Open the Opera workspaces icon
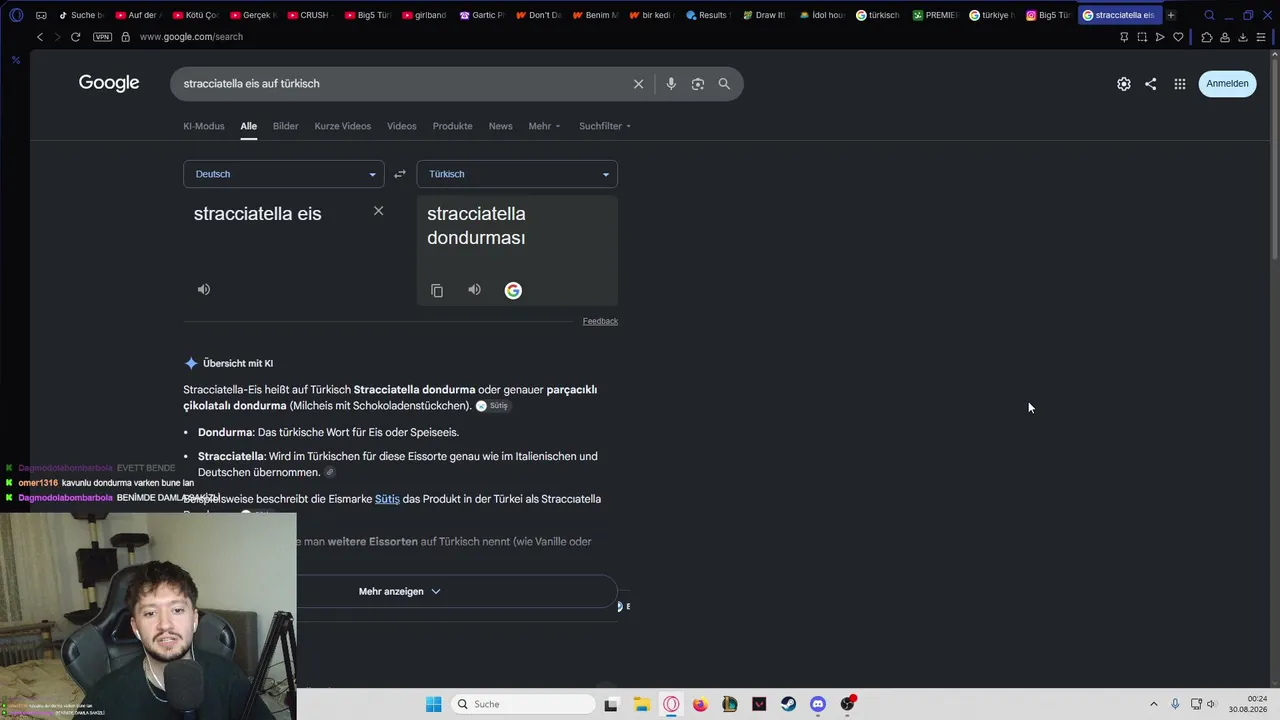Image resolution: width=1280 pixels, height=720 pixels. [x=41, y=15]
